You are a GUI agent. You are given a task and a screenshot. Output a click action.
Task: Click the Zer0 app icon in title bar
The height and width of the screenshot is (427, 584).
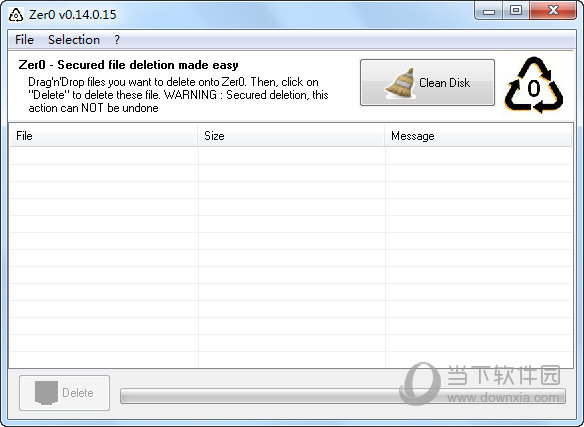pos(16,15)
